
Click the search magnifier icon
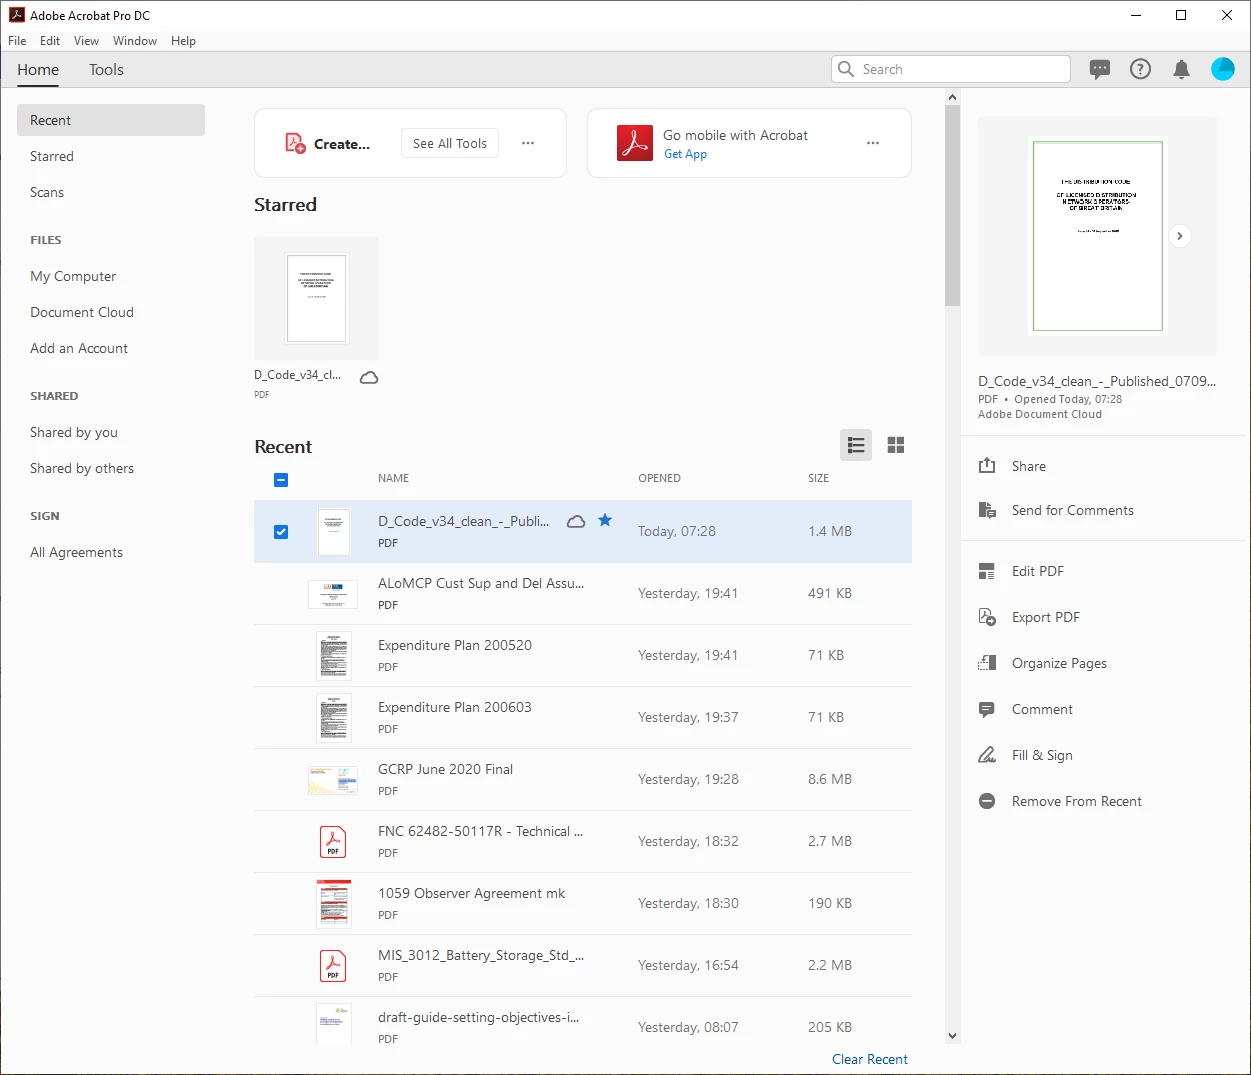click(846, 69)
